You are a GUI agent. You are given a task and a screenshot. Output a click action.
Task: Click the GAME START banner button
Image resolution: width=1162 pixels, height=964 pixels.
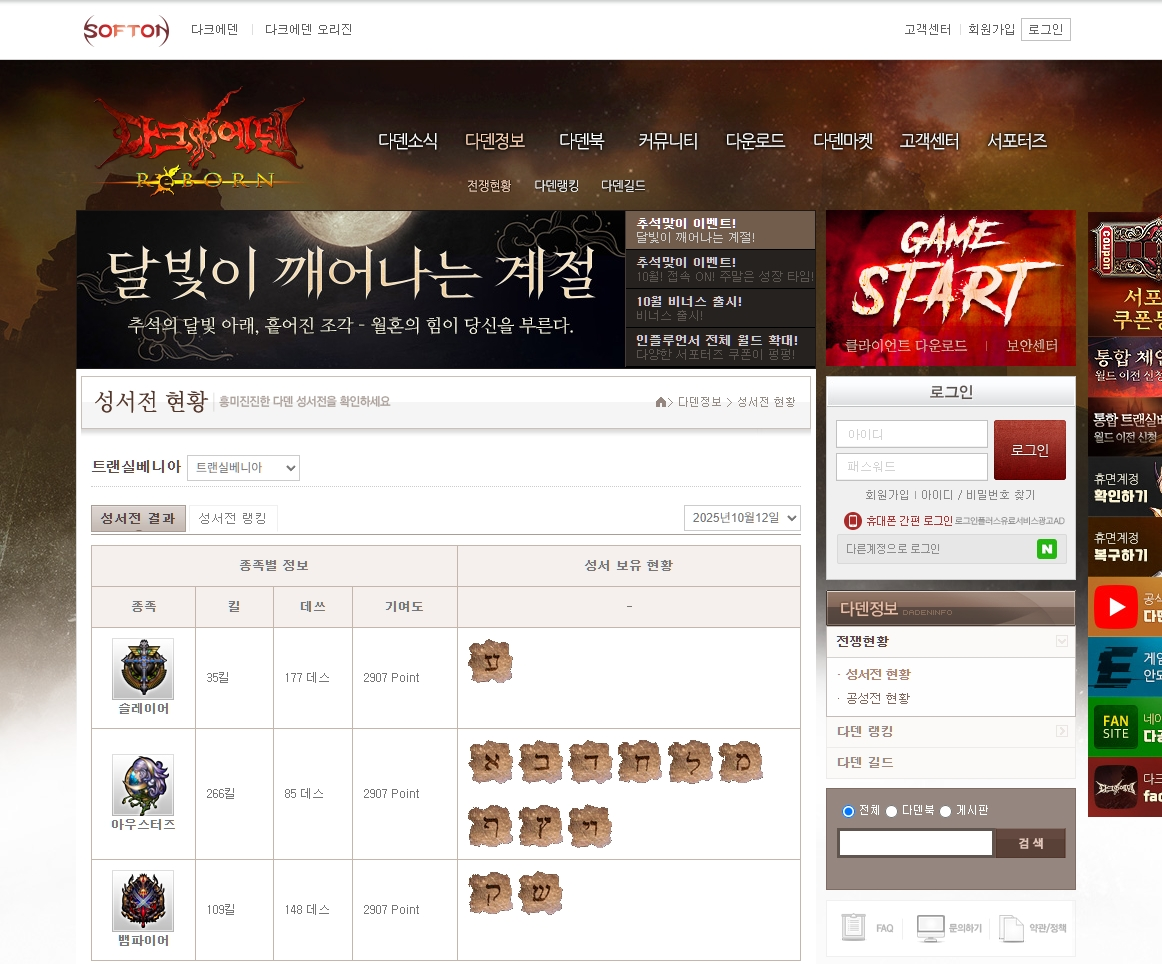(951, 272)
